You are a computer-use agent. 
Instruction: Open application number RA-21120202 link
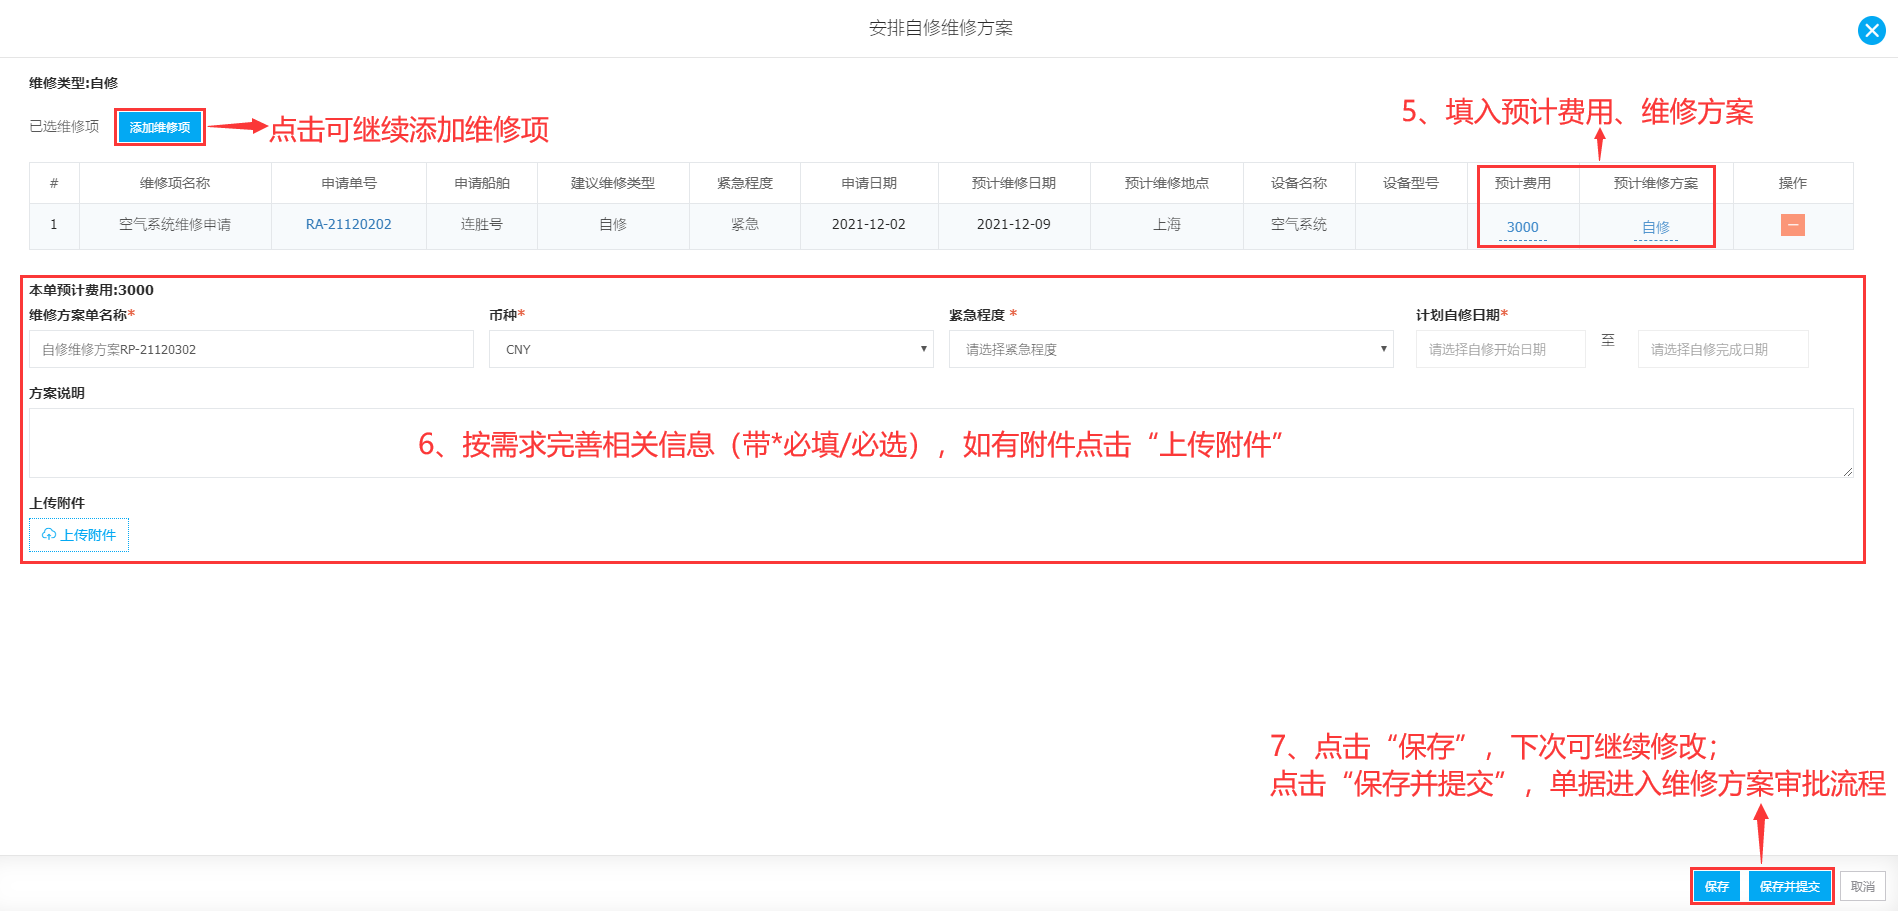(348, 224)
